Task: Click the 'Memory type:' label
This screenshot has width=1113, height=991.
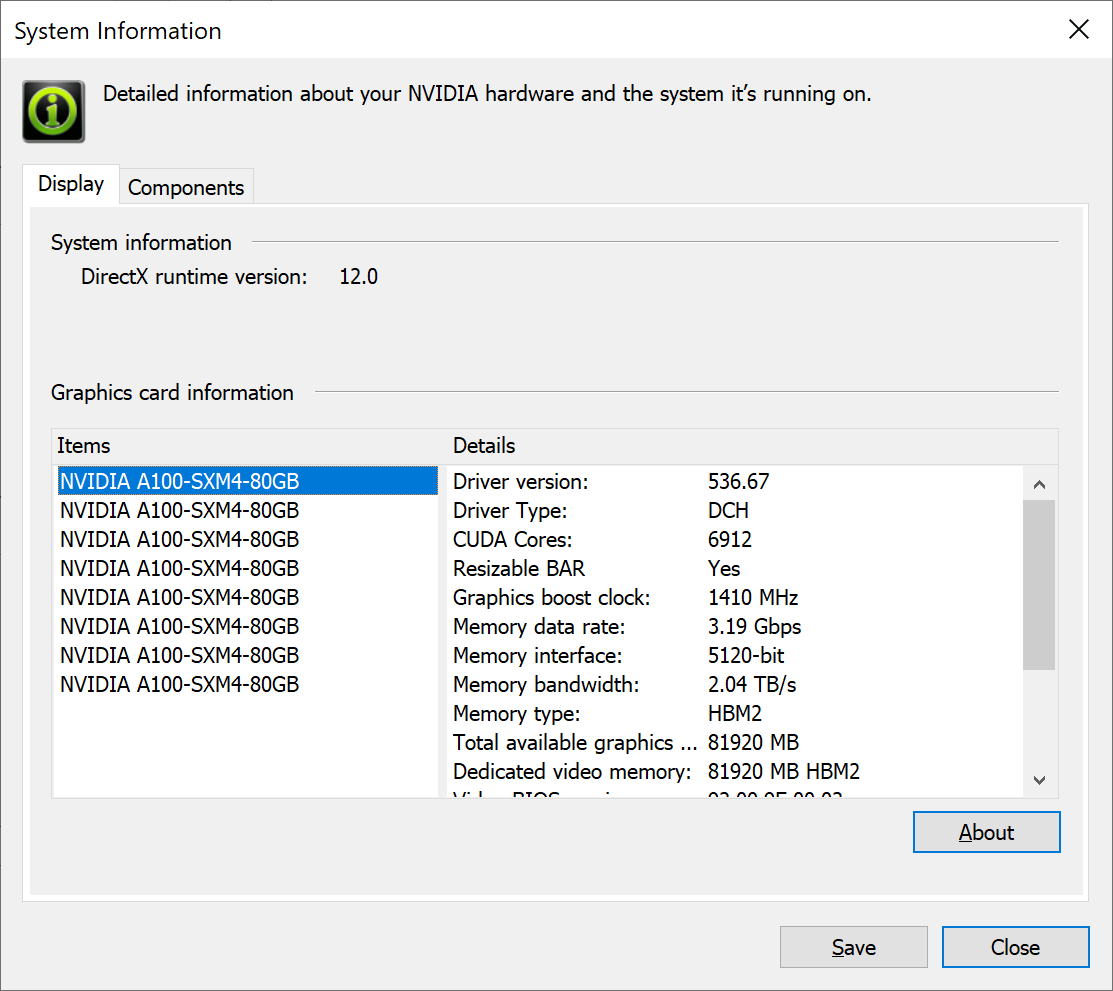Action: click(x=516, y=713)
